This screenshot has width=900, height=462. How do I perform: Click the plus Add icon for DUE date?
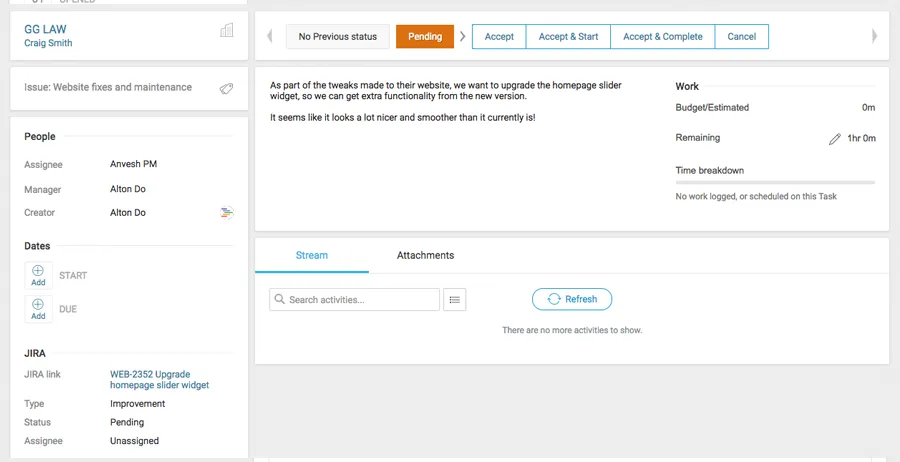38,309
